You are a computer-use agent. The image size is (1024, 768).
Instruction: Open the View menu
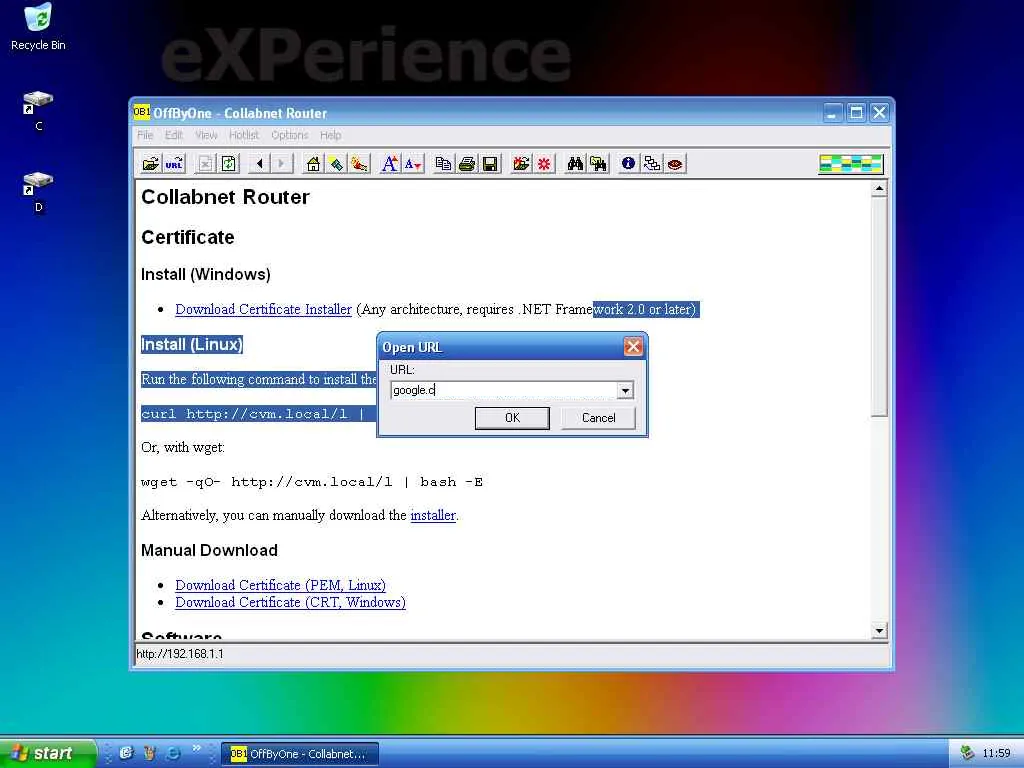tap(206, 135)
